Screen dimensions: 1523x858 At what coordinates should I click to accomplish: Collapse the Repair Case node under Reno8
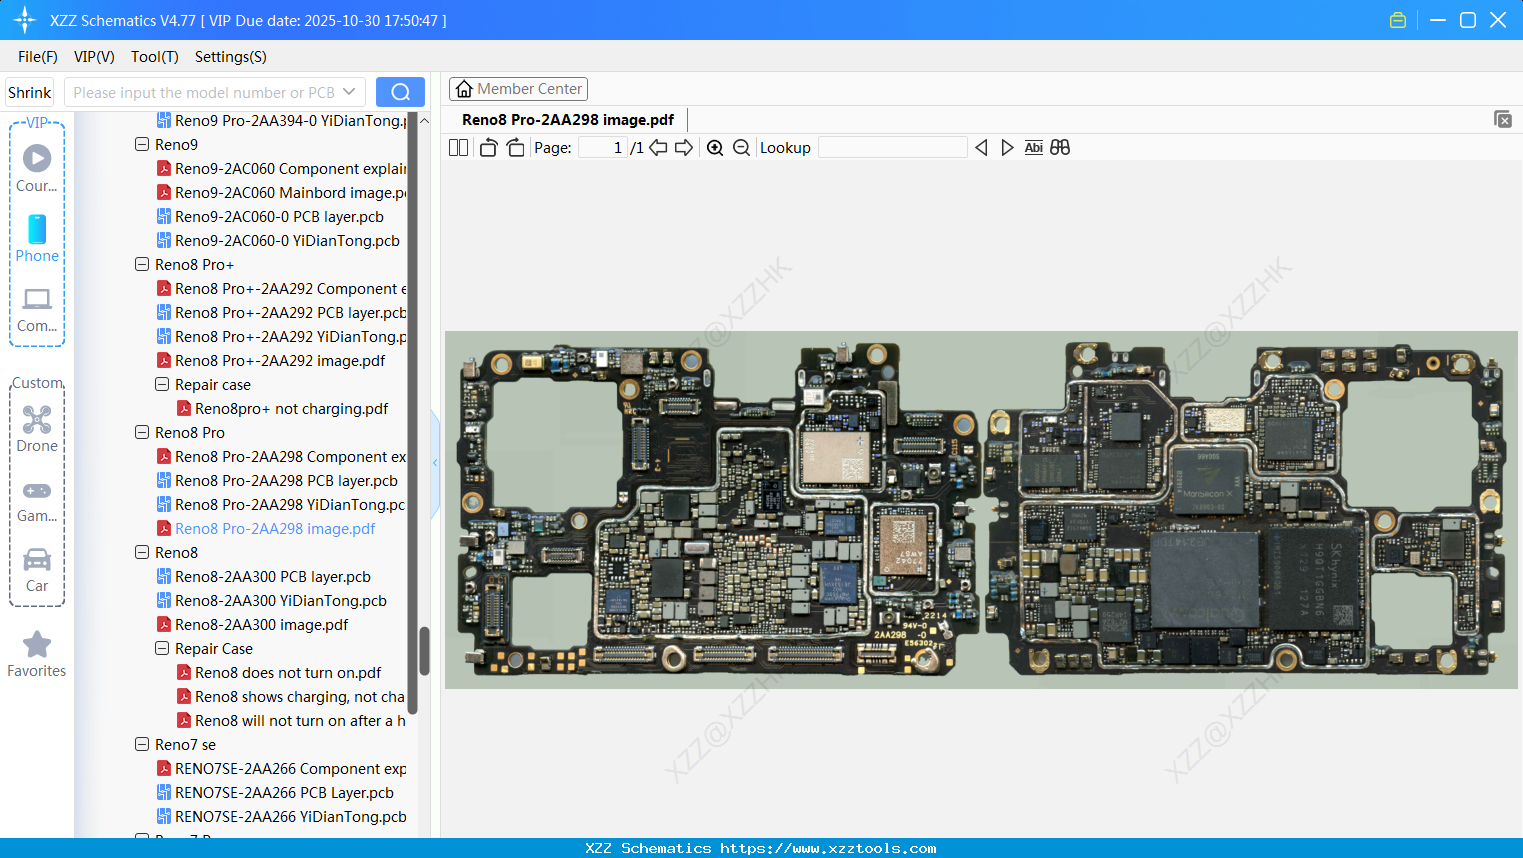click(162, 648)
